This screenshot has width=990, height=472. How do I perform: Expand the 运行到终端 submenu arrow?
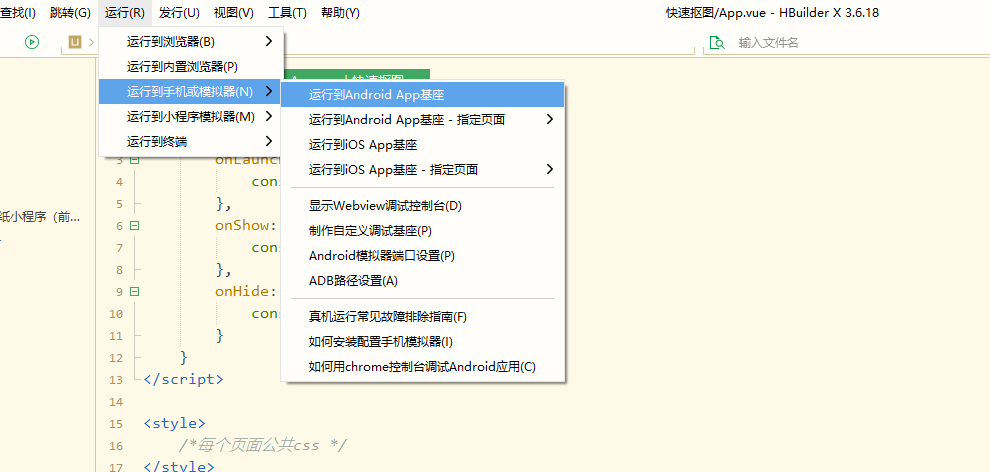(x=269, y=141)
